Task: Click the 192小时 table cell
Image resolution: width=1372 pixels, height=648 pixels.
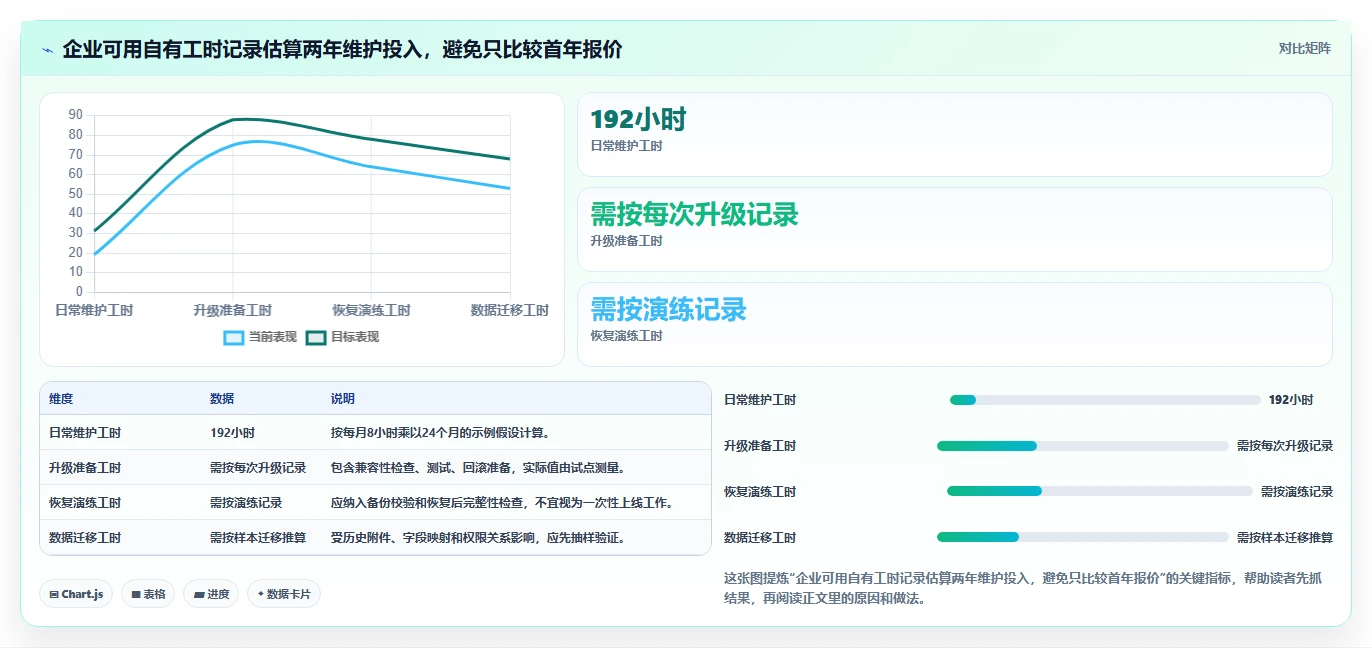Action: [x=232, y=433]
